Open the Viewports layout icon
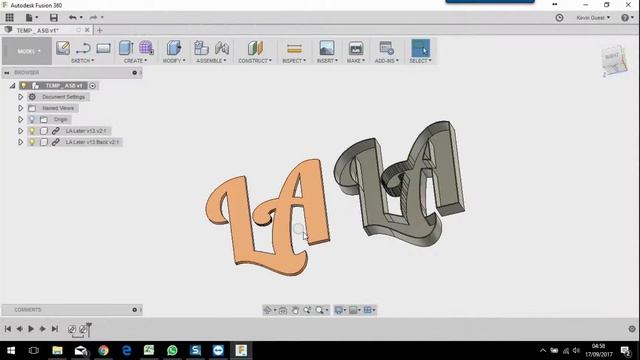 367,310
